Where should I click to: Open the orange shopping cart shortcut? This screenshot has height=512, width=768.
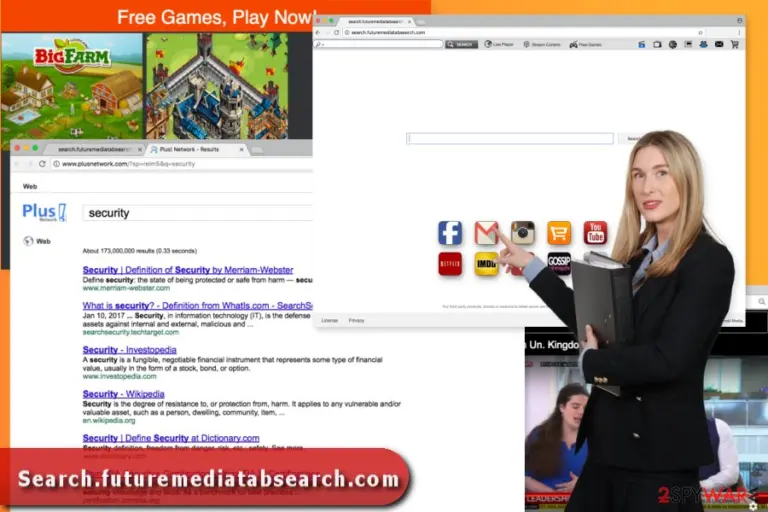pyautogui.click(x=559, y=233)
